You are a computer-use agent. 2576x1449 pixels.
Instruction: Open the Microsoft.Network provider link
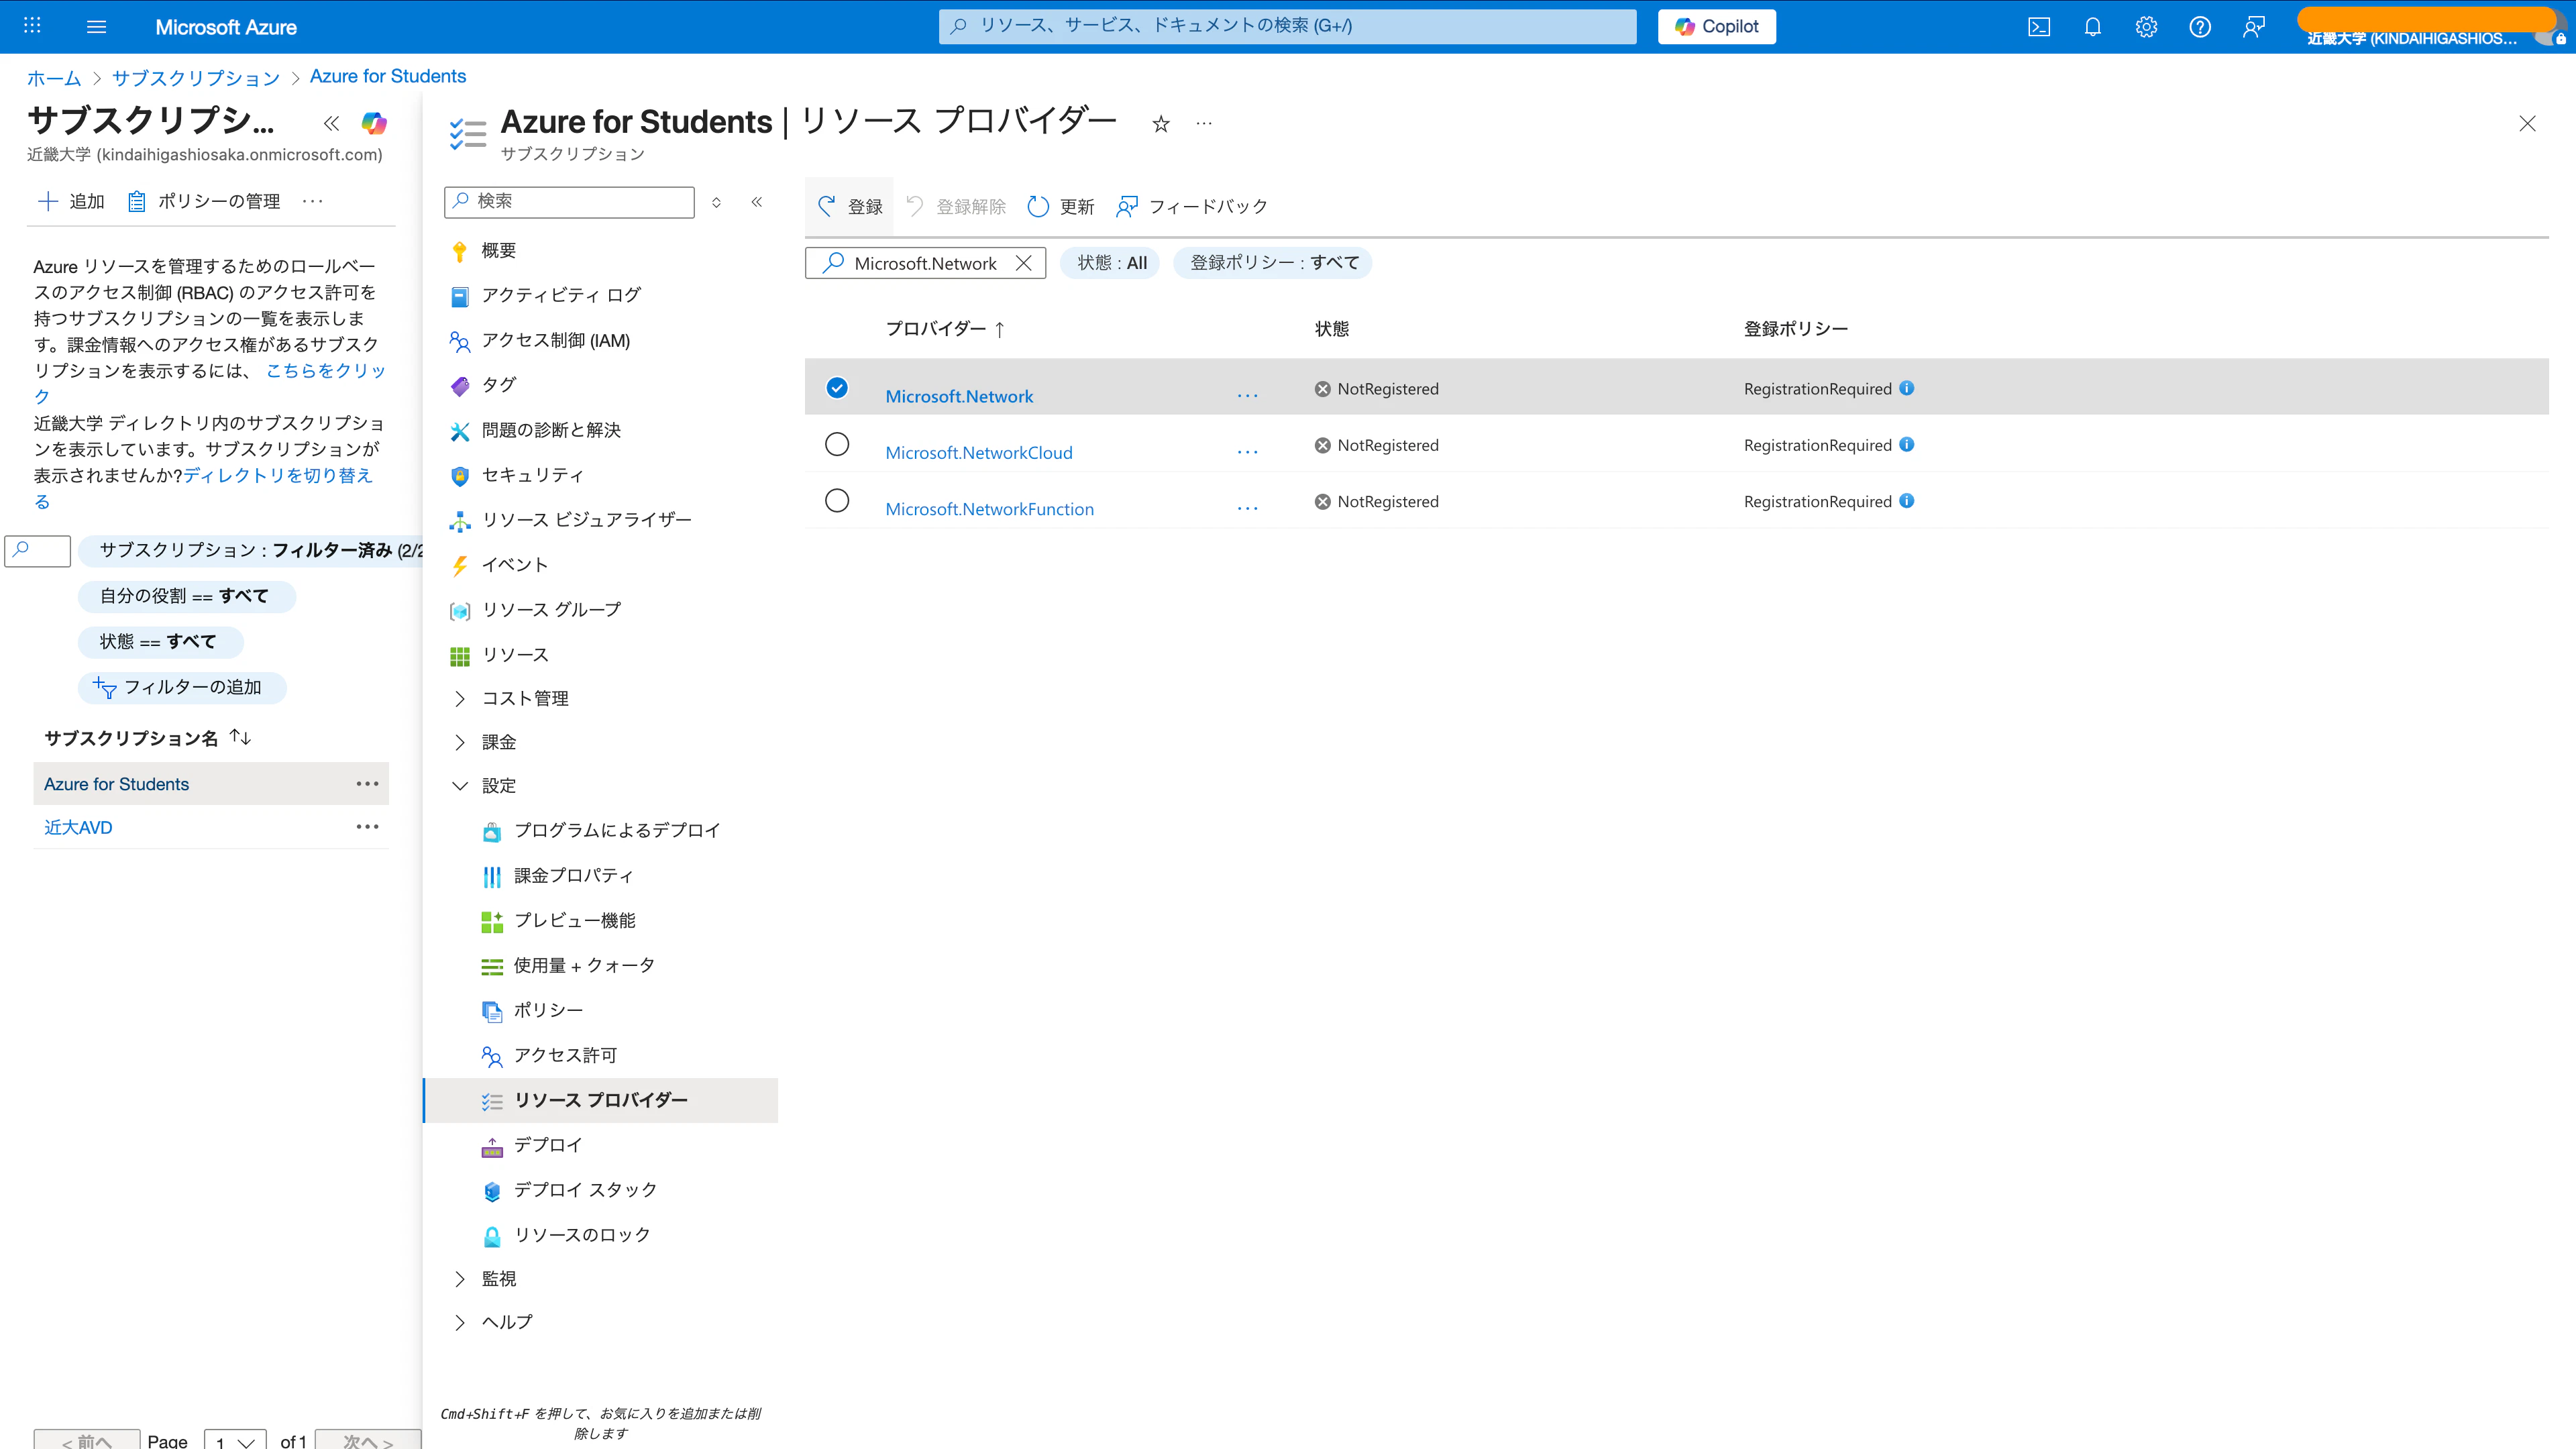pyautogui.click(x=959, y=396)
